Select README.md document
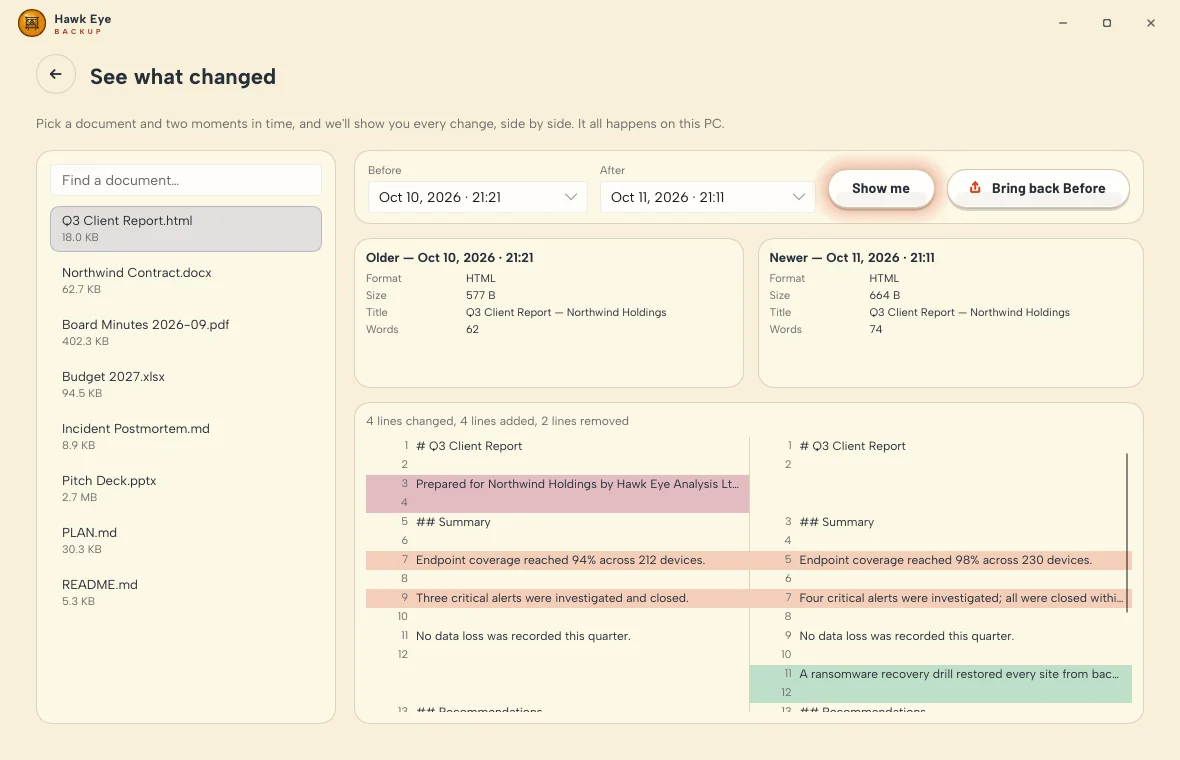The height and width of the screenshot is (760, 1180). [186, 592]
